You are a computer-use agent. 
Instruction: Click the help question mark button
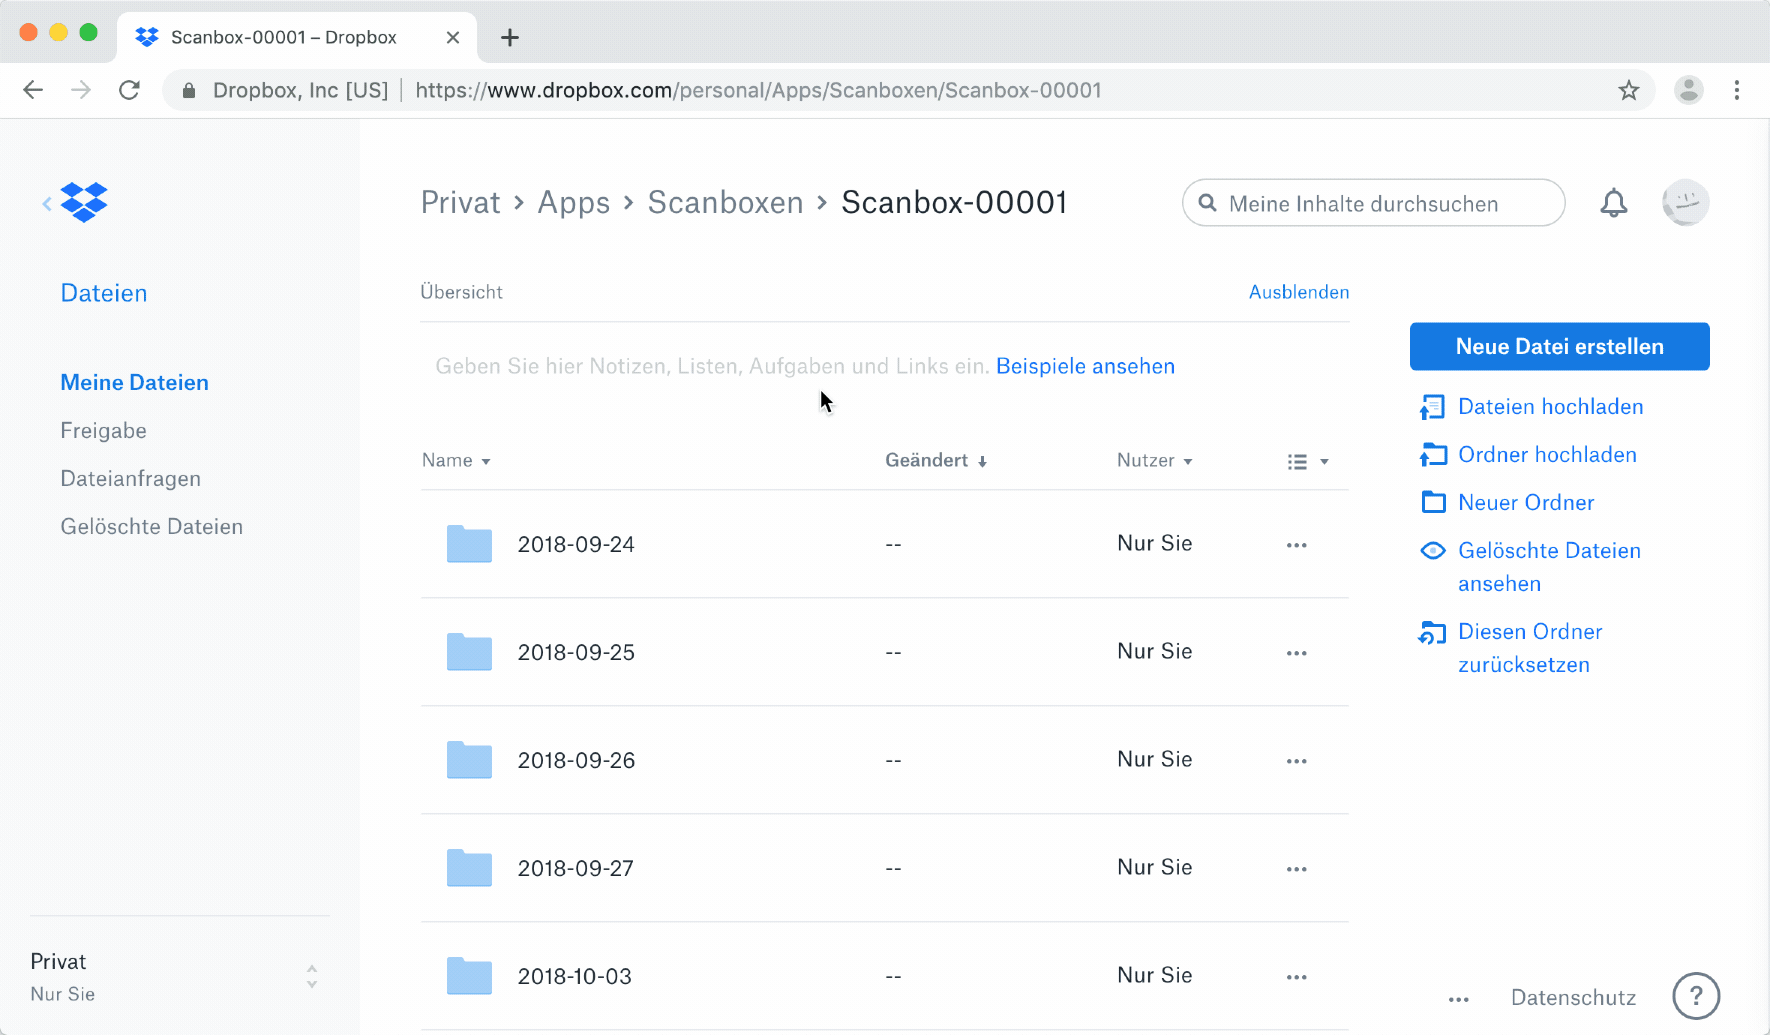pos(1695,996)
